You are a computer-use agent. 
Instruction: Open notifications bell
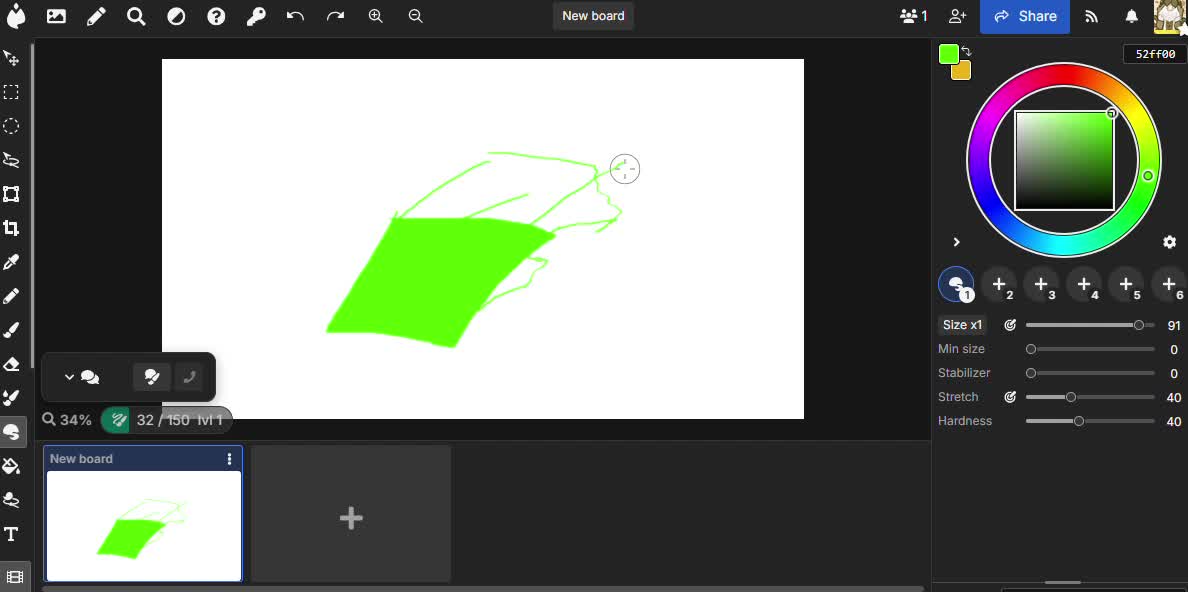pyautogui.click(x=1131, y=16)
